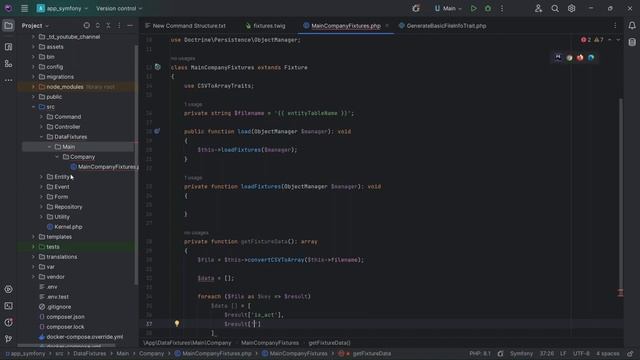Image resolution: width=640 pixels, height=360 pixels.
Task: Collapse all in Project panel
Action: 108,25
